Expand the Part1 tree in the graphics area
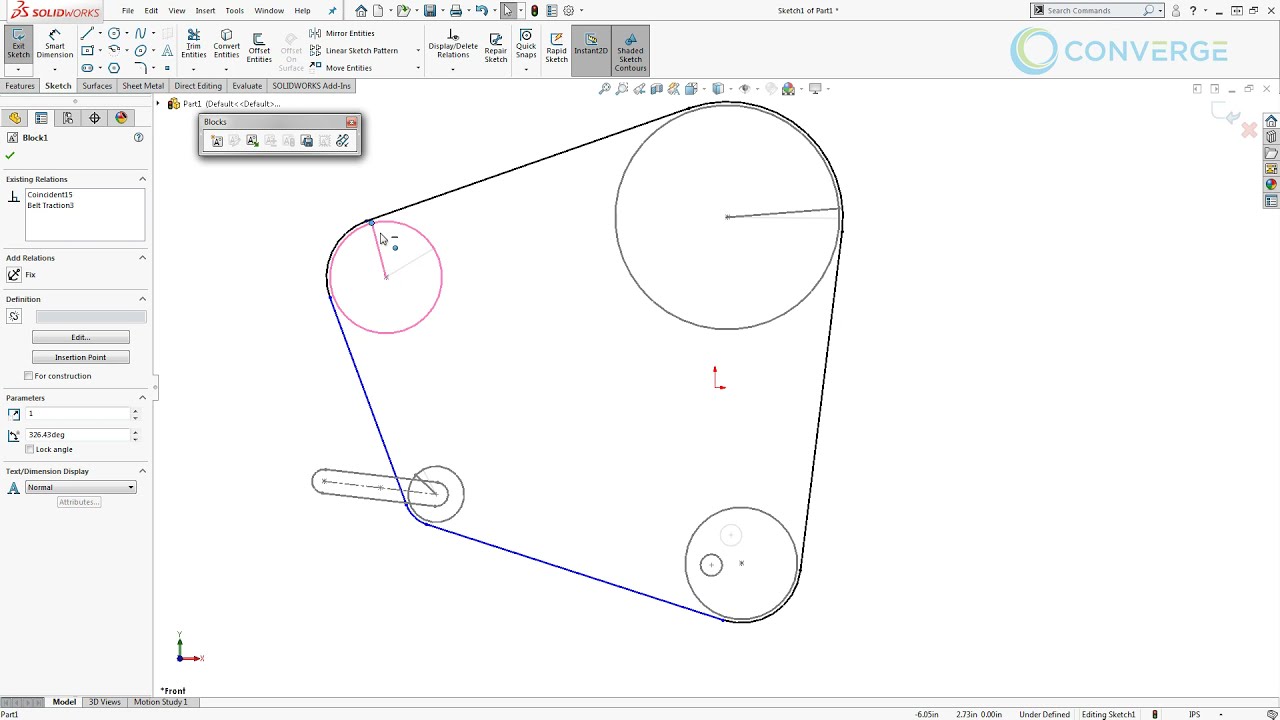Screen dimensions: 1280x720 [158, 104]
